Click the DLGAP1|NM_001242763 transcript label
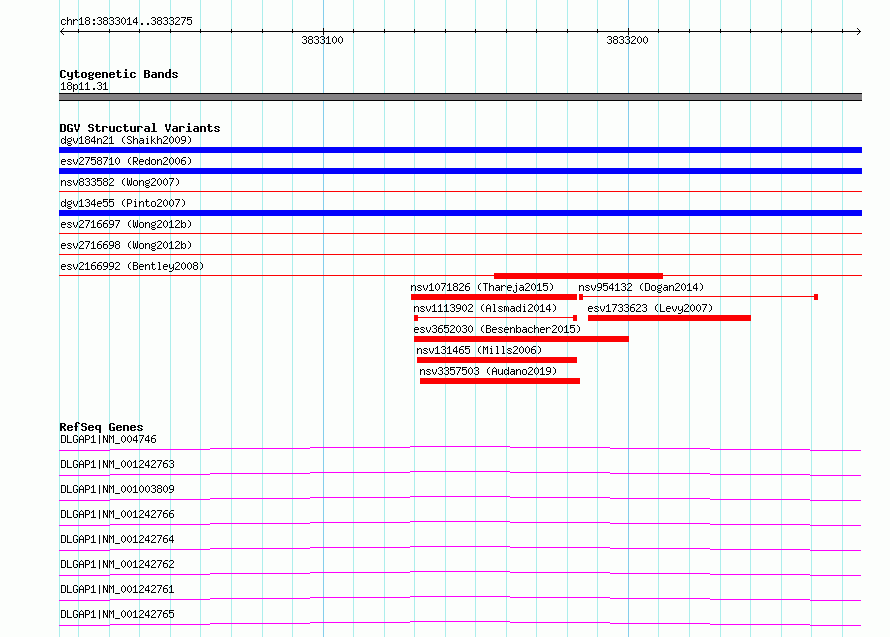Viewport: 890px width, 637px height. click(117, 464)
